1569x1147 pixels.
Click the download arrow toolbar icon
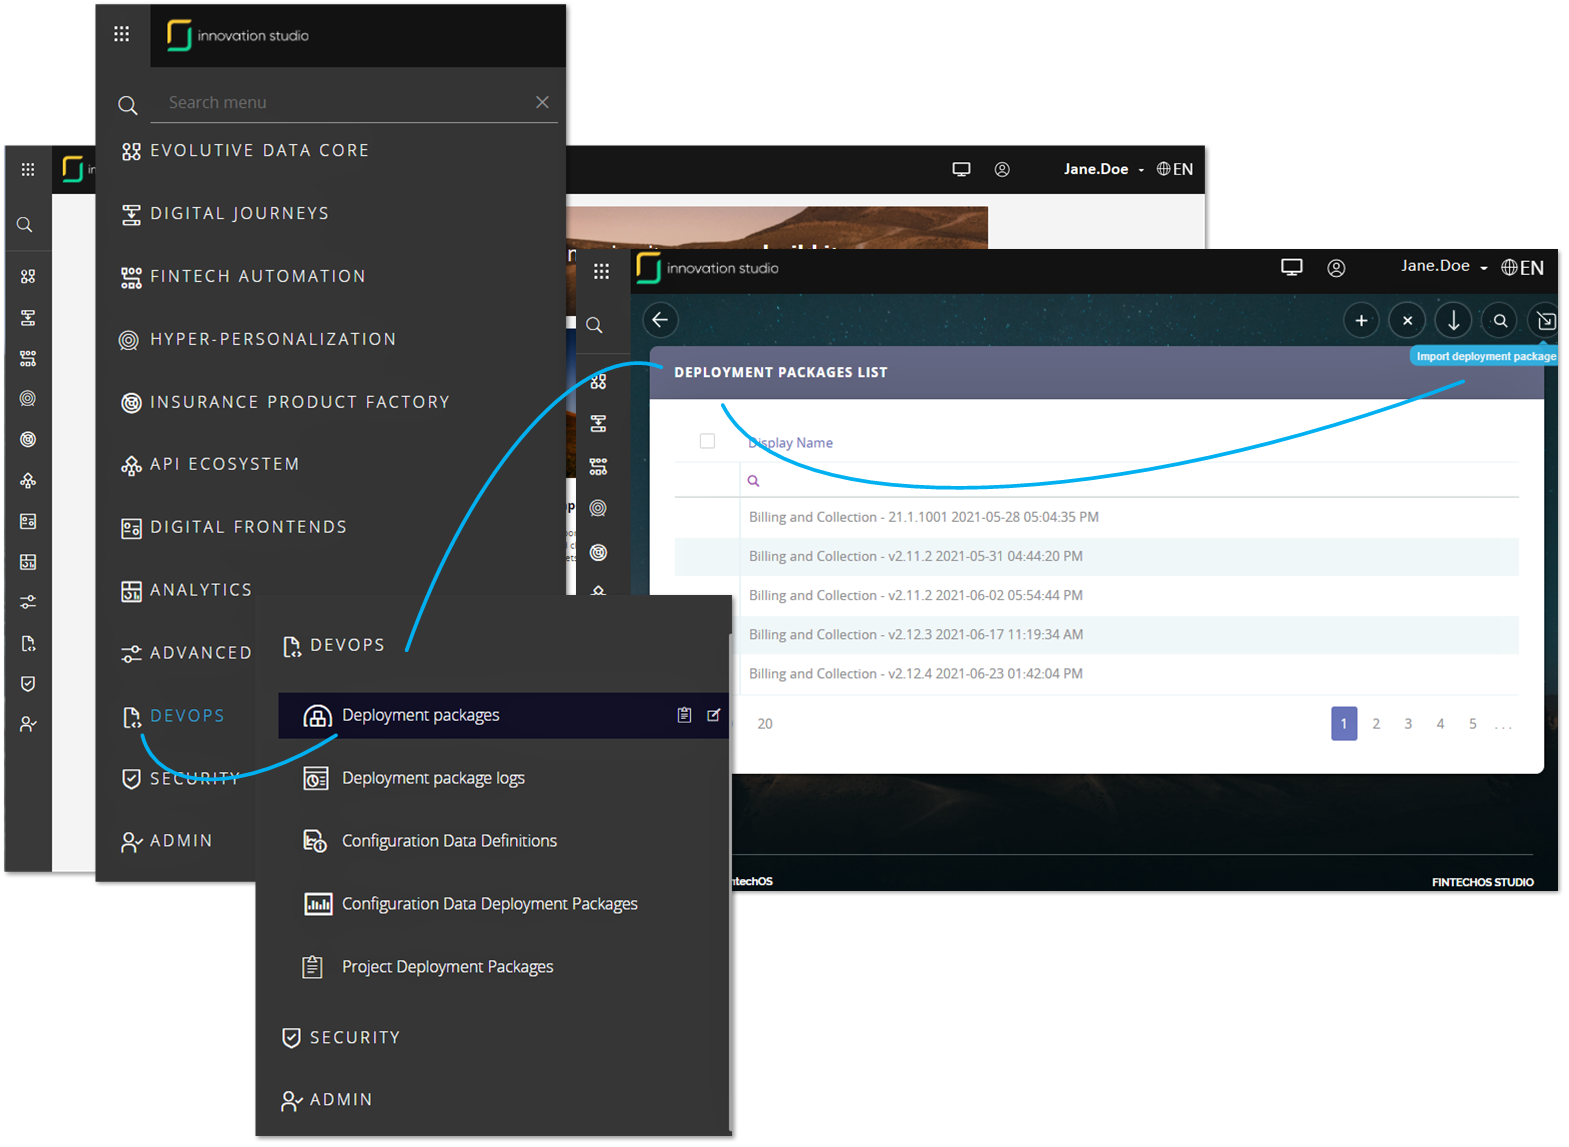point(1454,321)
